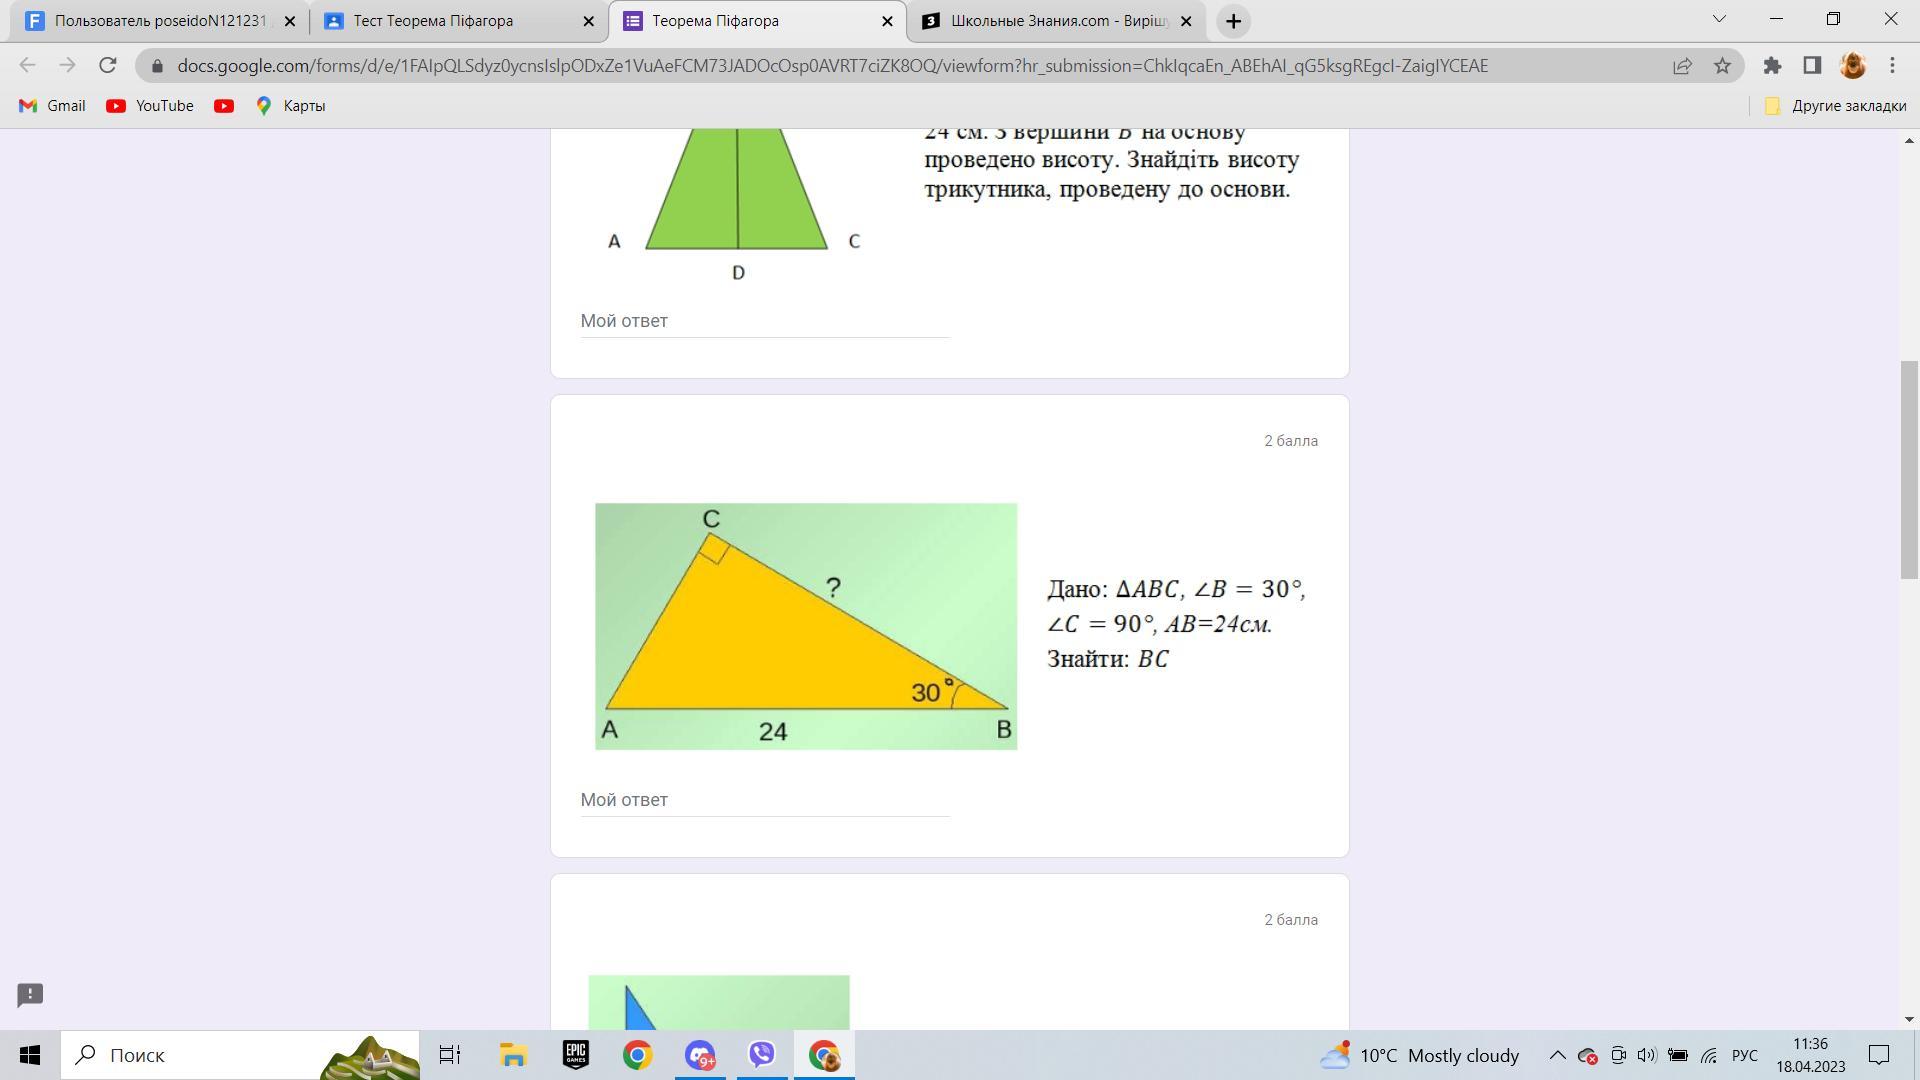1920x1080 pixels.
Task: Reload the current page
Action: (x=107, y=66)
